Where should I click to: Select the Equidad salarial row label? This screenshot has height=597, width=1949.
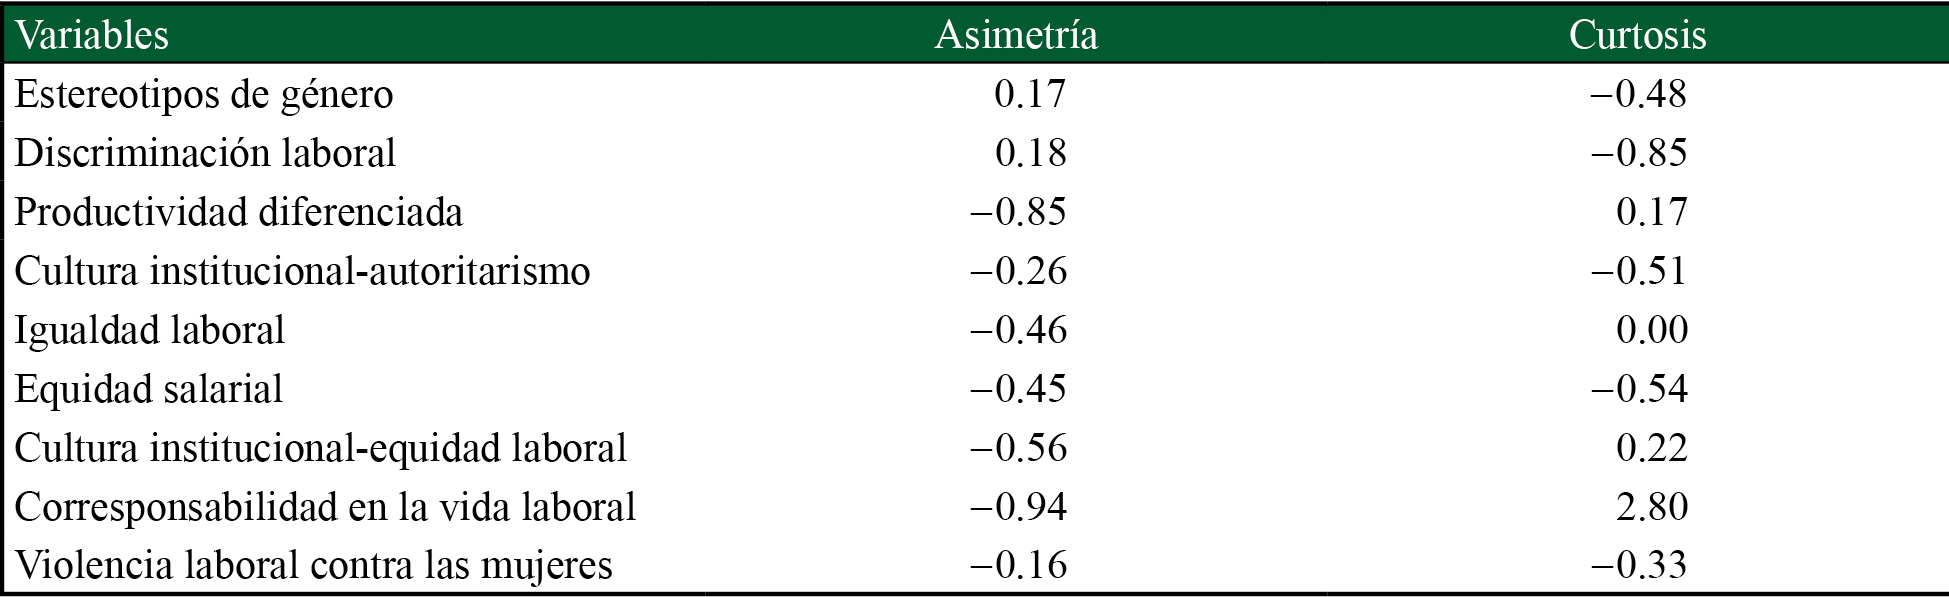click(x=149, y=389)
